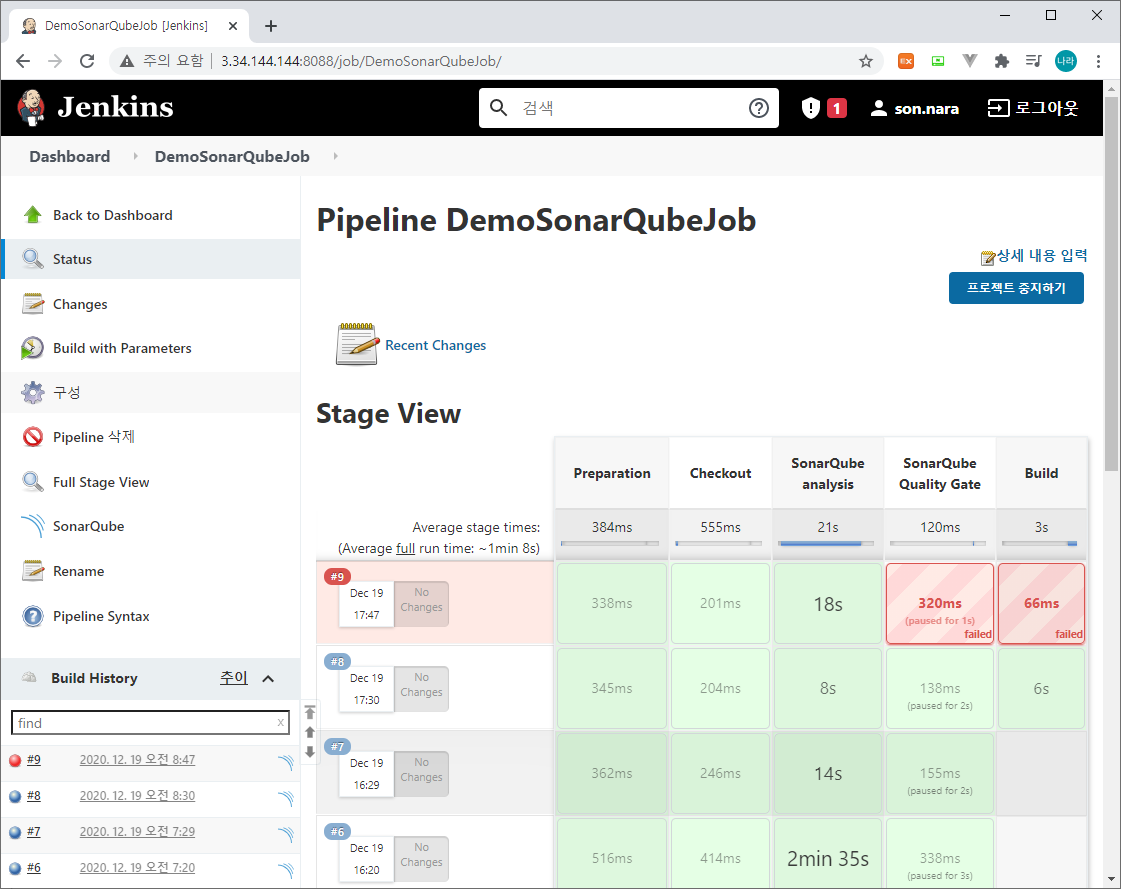This screenshot has height=889, width=1121.
Task: Expand Dashboard breadcrumb dropdown arrow
Action: (135, 156)
